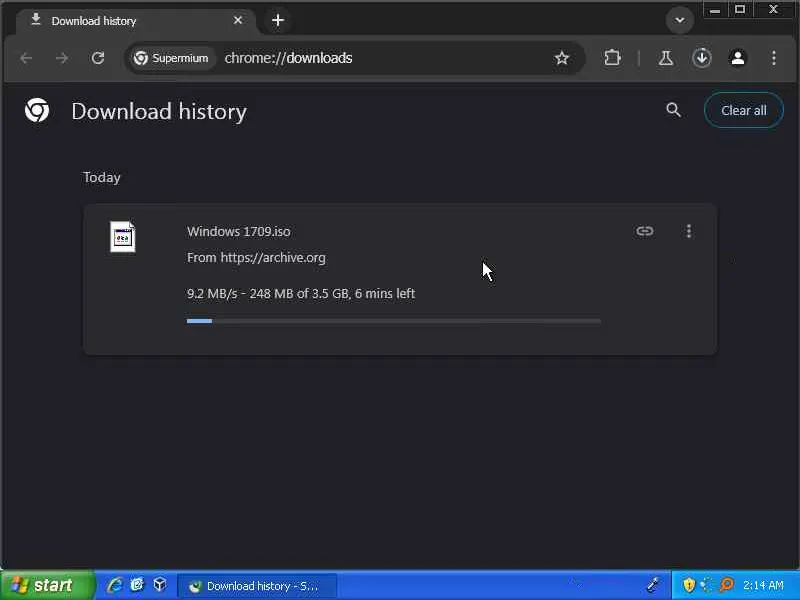This screenshot has width=800, height=600.
Task: Click the 2:14 AM clock
Action: coord(763,585)
